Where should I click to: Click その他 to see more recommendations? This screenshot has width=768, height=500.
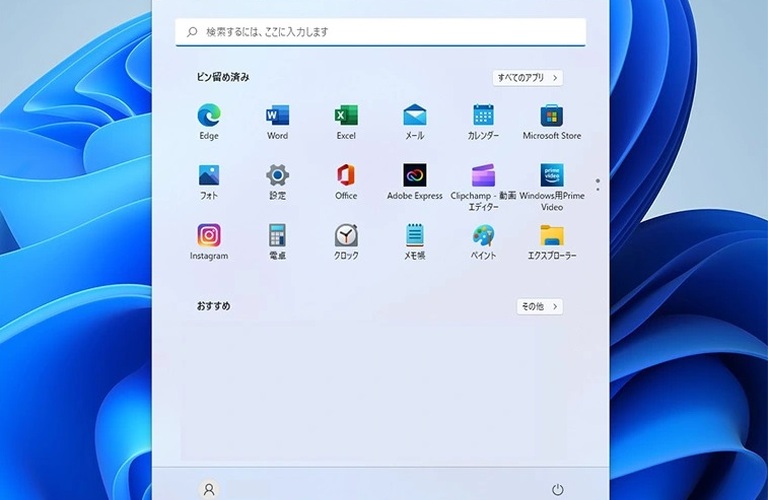(x=539, y=307)
